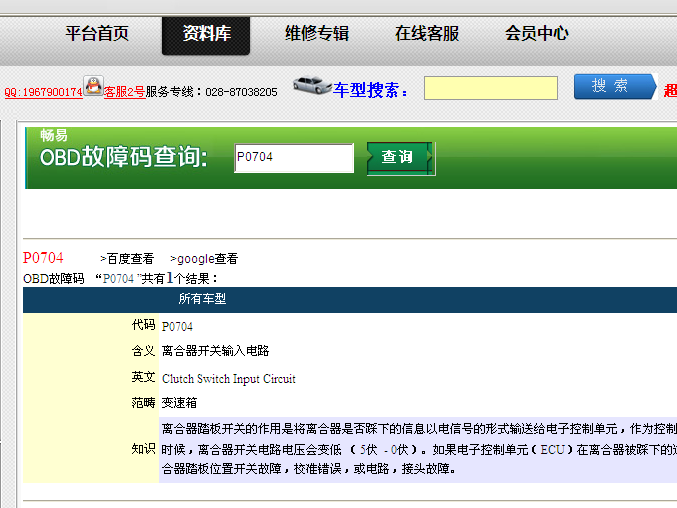Focus the OBD fault code input containing P0704
Image resolution: width=677 pixels, height=508 pixels.
[x=294, y=158]
